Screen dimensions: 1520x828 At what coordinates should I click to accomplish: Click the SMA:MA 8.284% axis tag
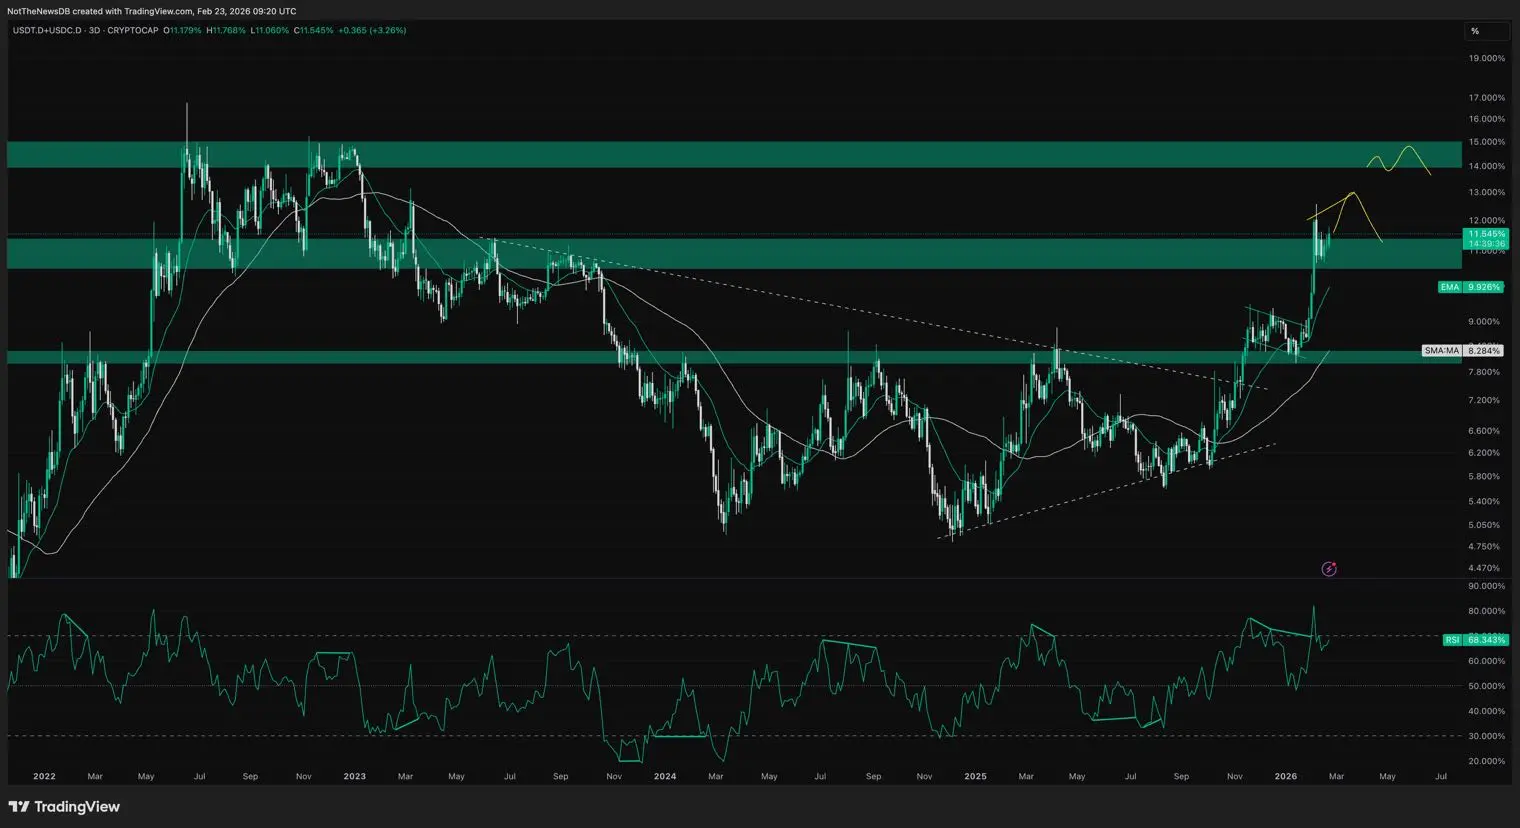(x=1462, y=351)
